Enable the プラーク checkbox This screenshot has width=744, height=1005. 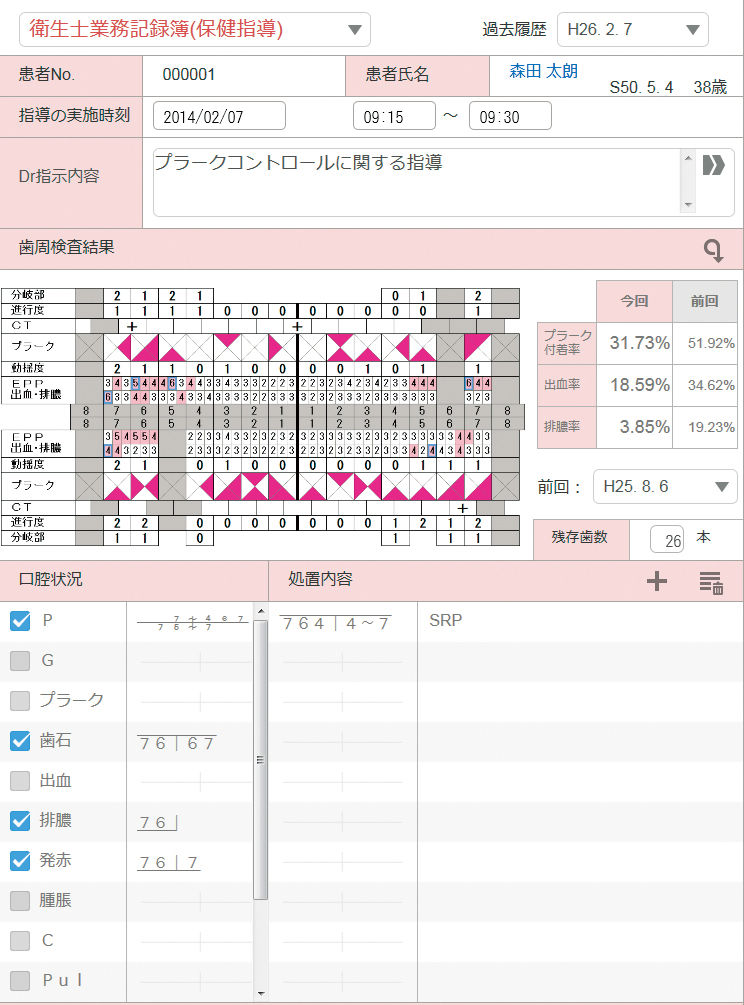pyautogui.click(x=20, y=700)
